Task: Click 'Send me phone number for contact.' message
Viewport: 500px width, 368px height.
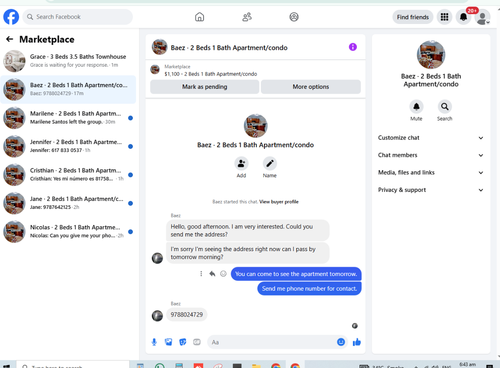Action: tap(309, 289)
